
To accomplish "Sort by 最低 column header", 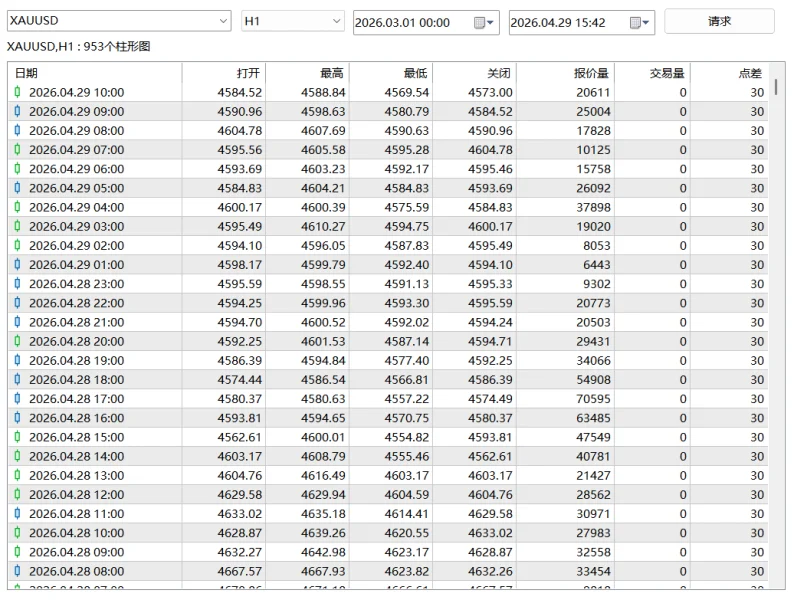I will (x=391, y=73).
